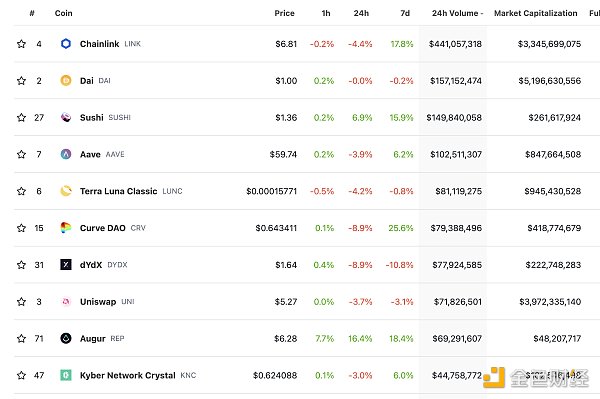This screenshot has height=399, width=600.
Task: Toggle favorite star for Chainlink
Action: [x=21, y=44]
